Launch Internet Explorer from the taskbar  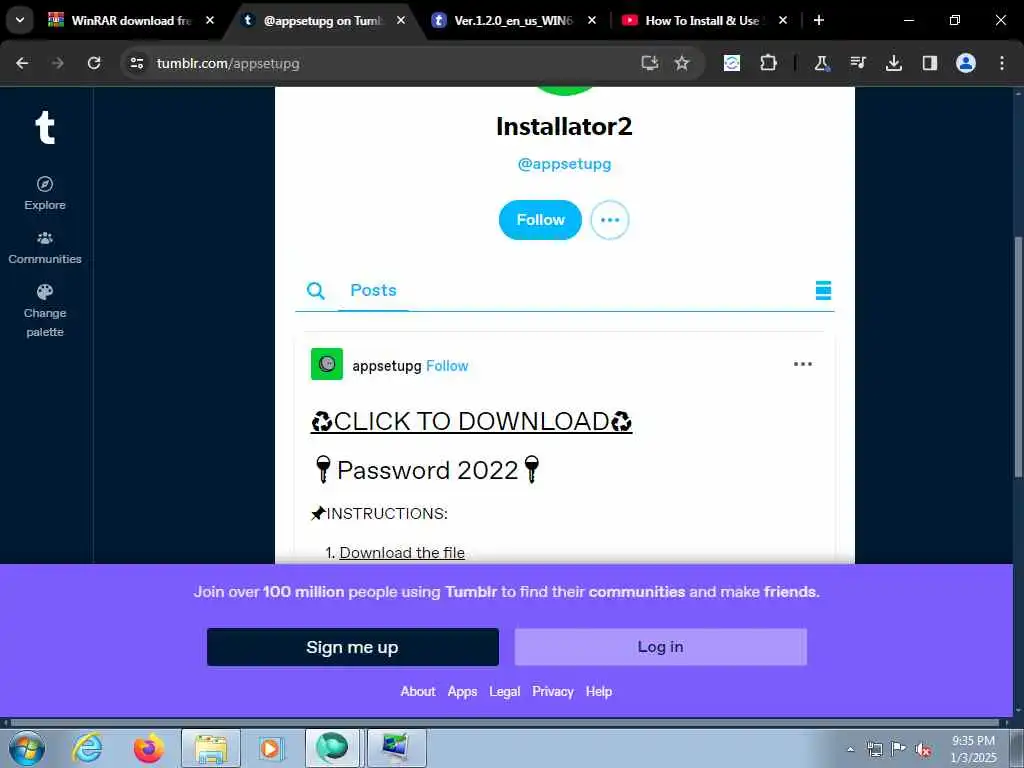coord(87,748)
